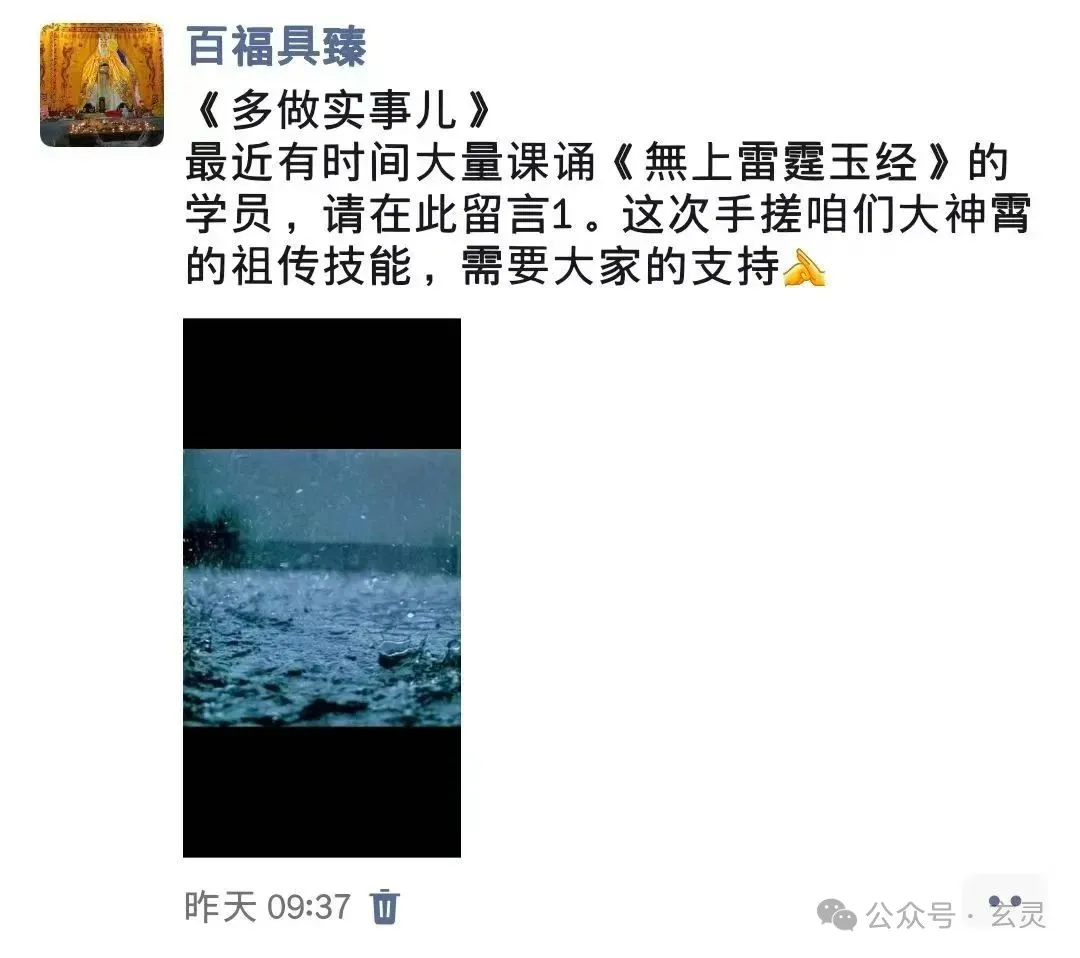The width and height of the screenshot is (1080, 958).
Task: Open the 百福具臻 profile avatar
Action: [x=102, y=85]
